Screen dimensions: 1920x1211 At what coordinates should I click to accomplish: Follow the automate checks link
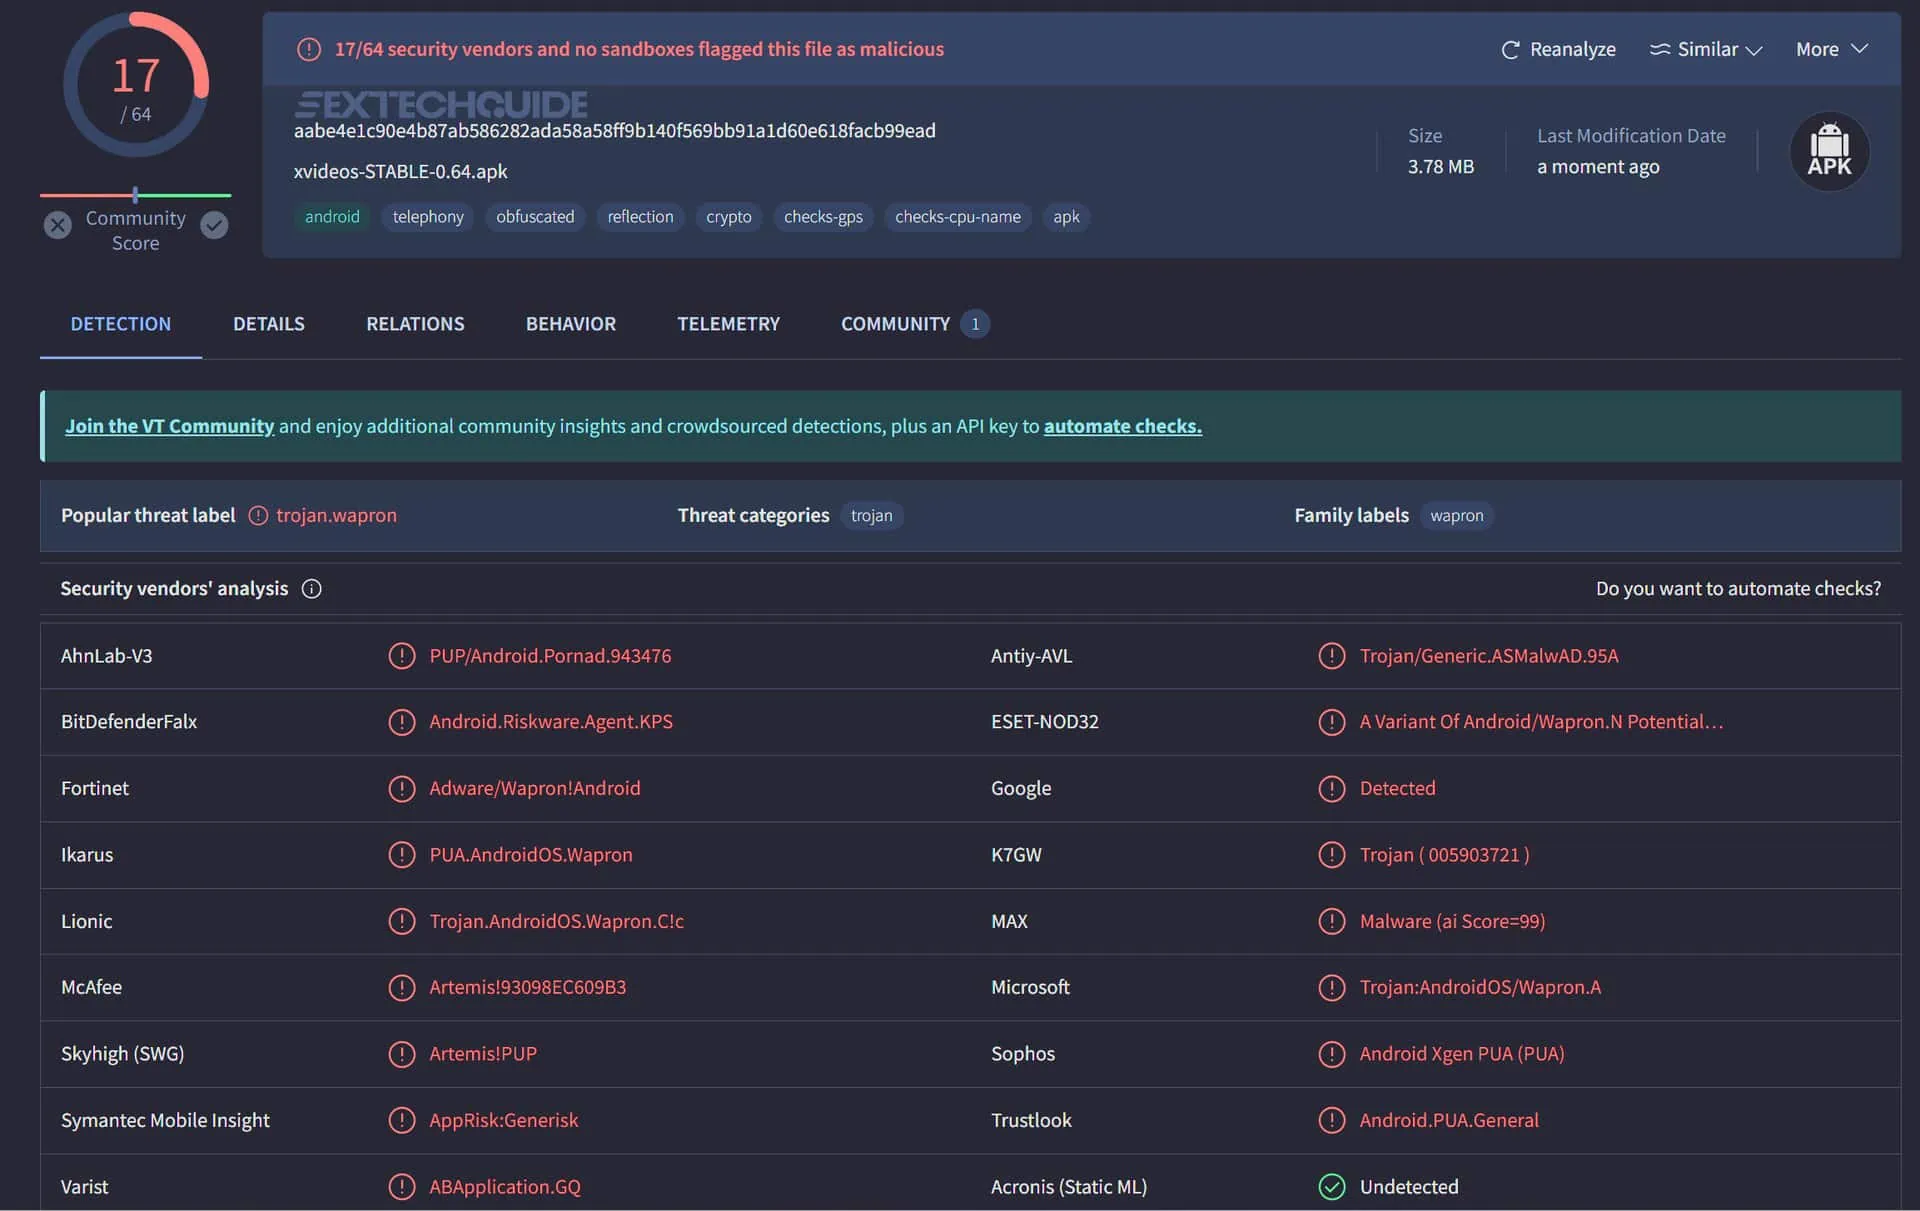[1123, 426]
